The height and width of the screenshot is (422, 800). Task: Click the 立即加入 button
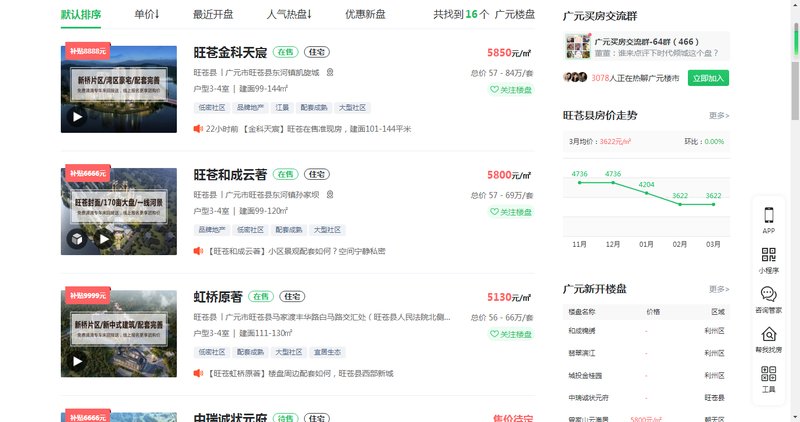pyautogui.click(x=708, y=78)
